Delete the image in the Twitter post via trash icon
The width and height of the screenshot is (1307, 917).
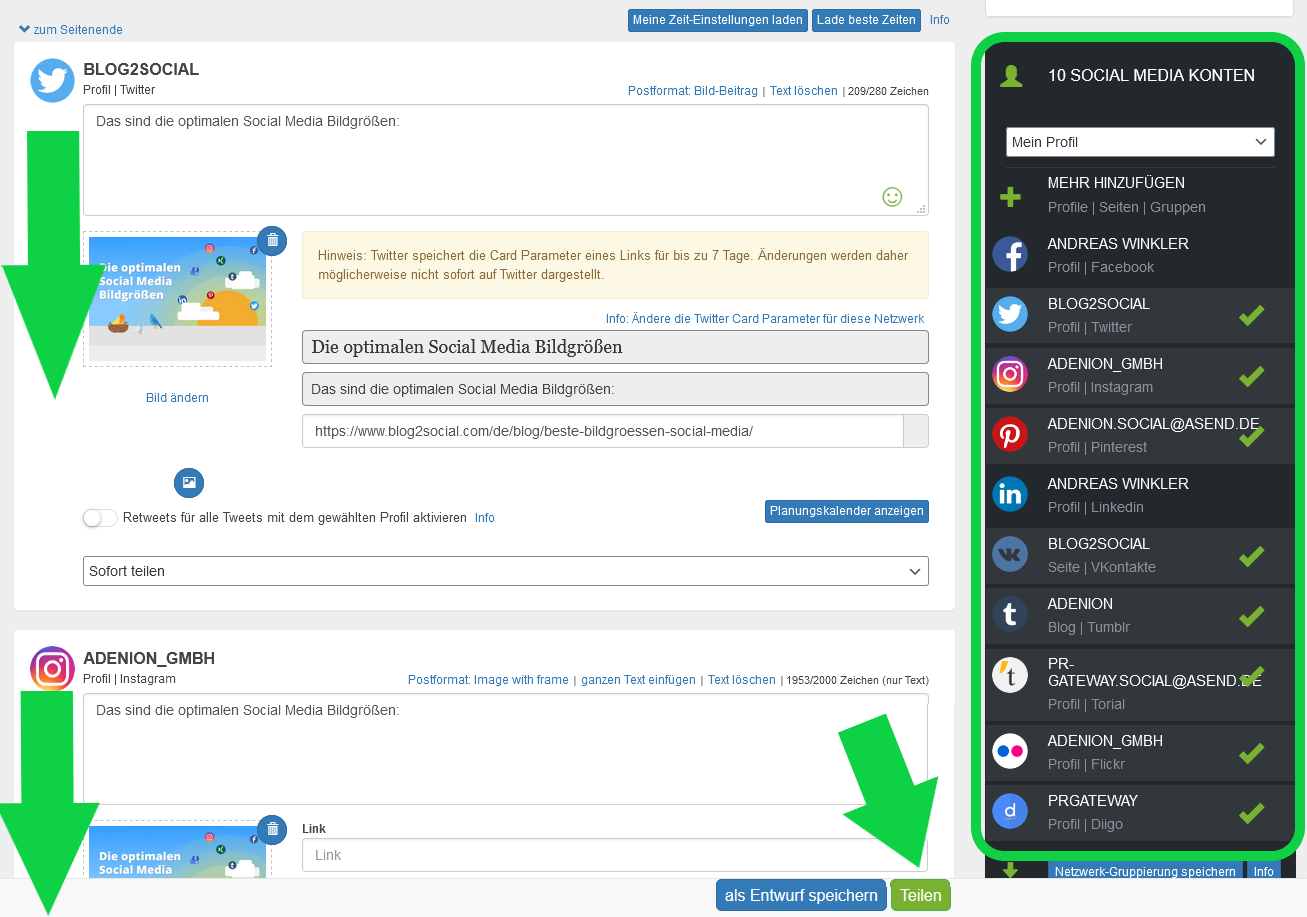tap(272, 241)
